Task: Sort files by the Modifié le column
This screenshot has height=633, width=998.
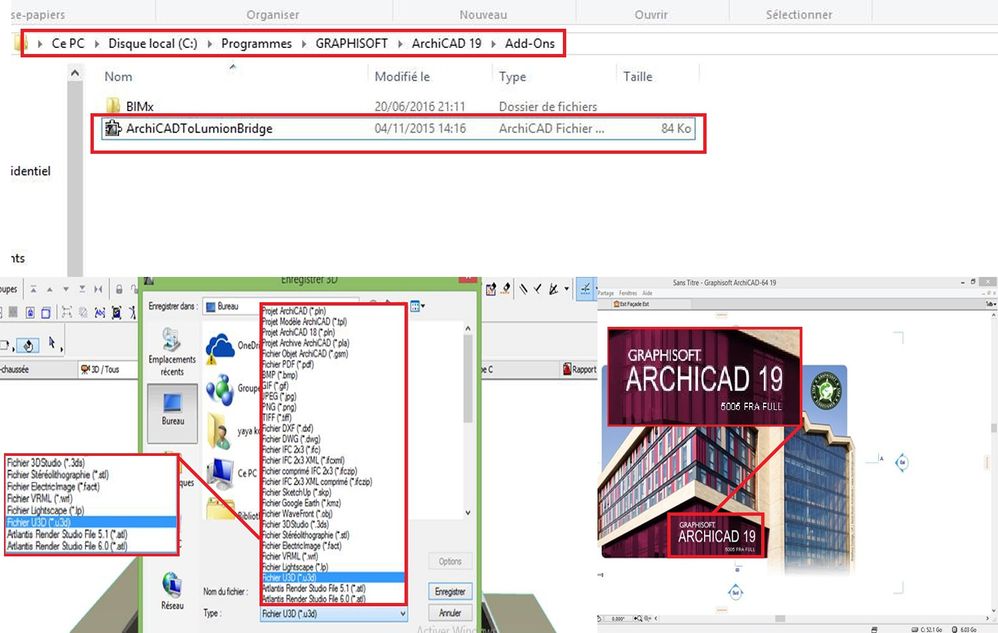Action: click(402, 76)
